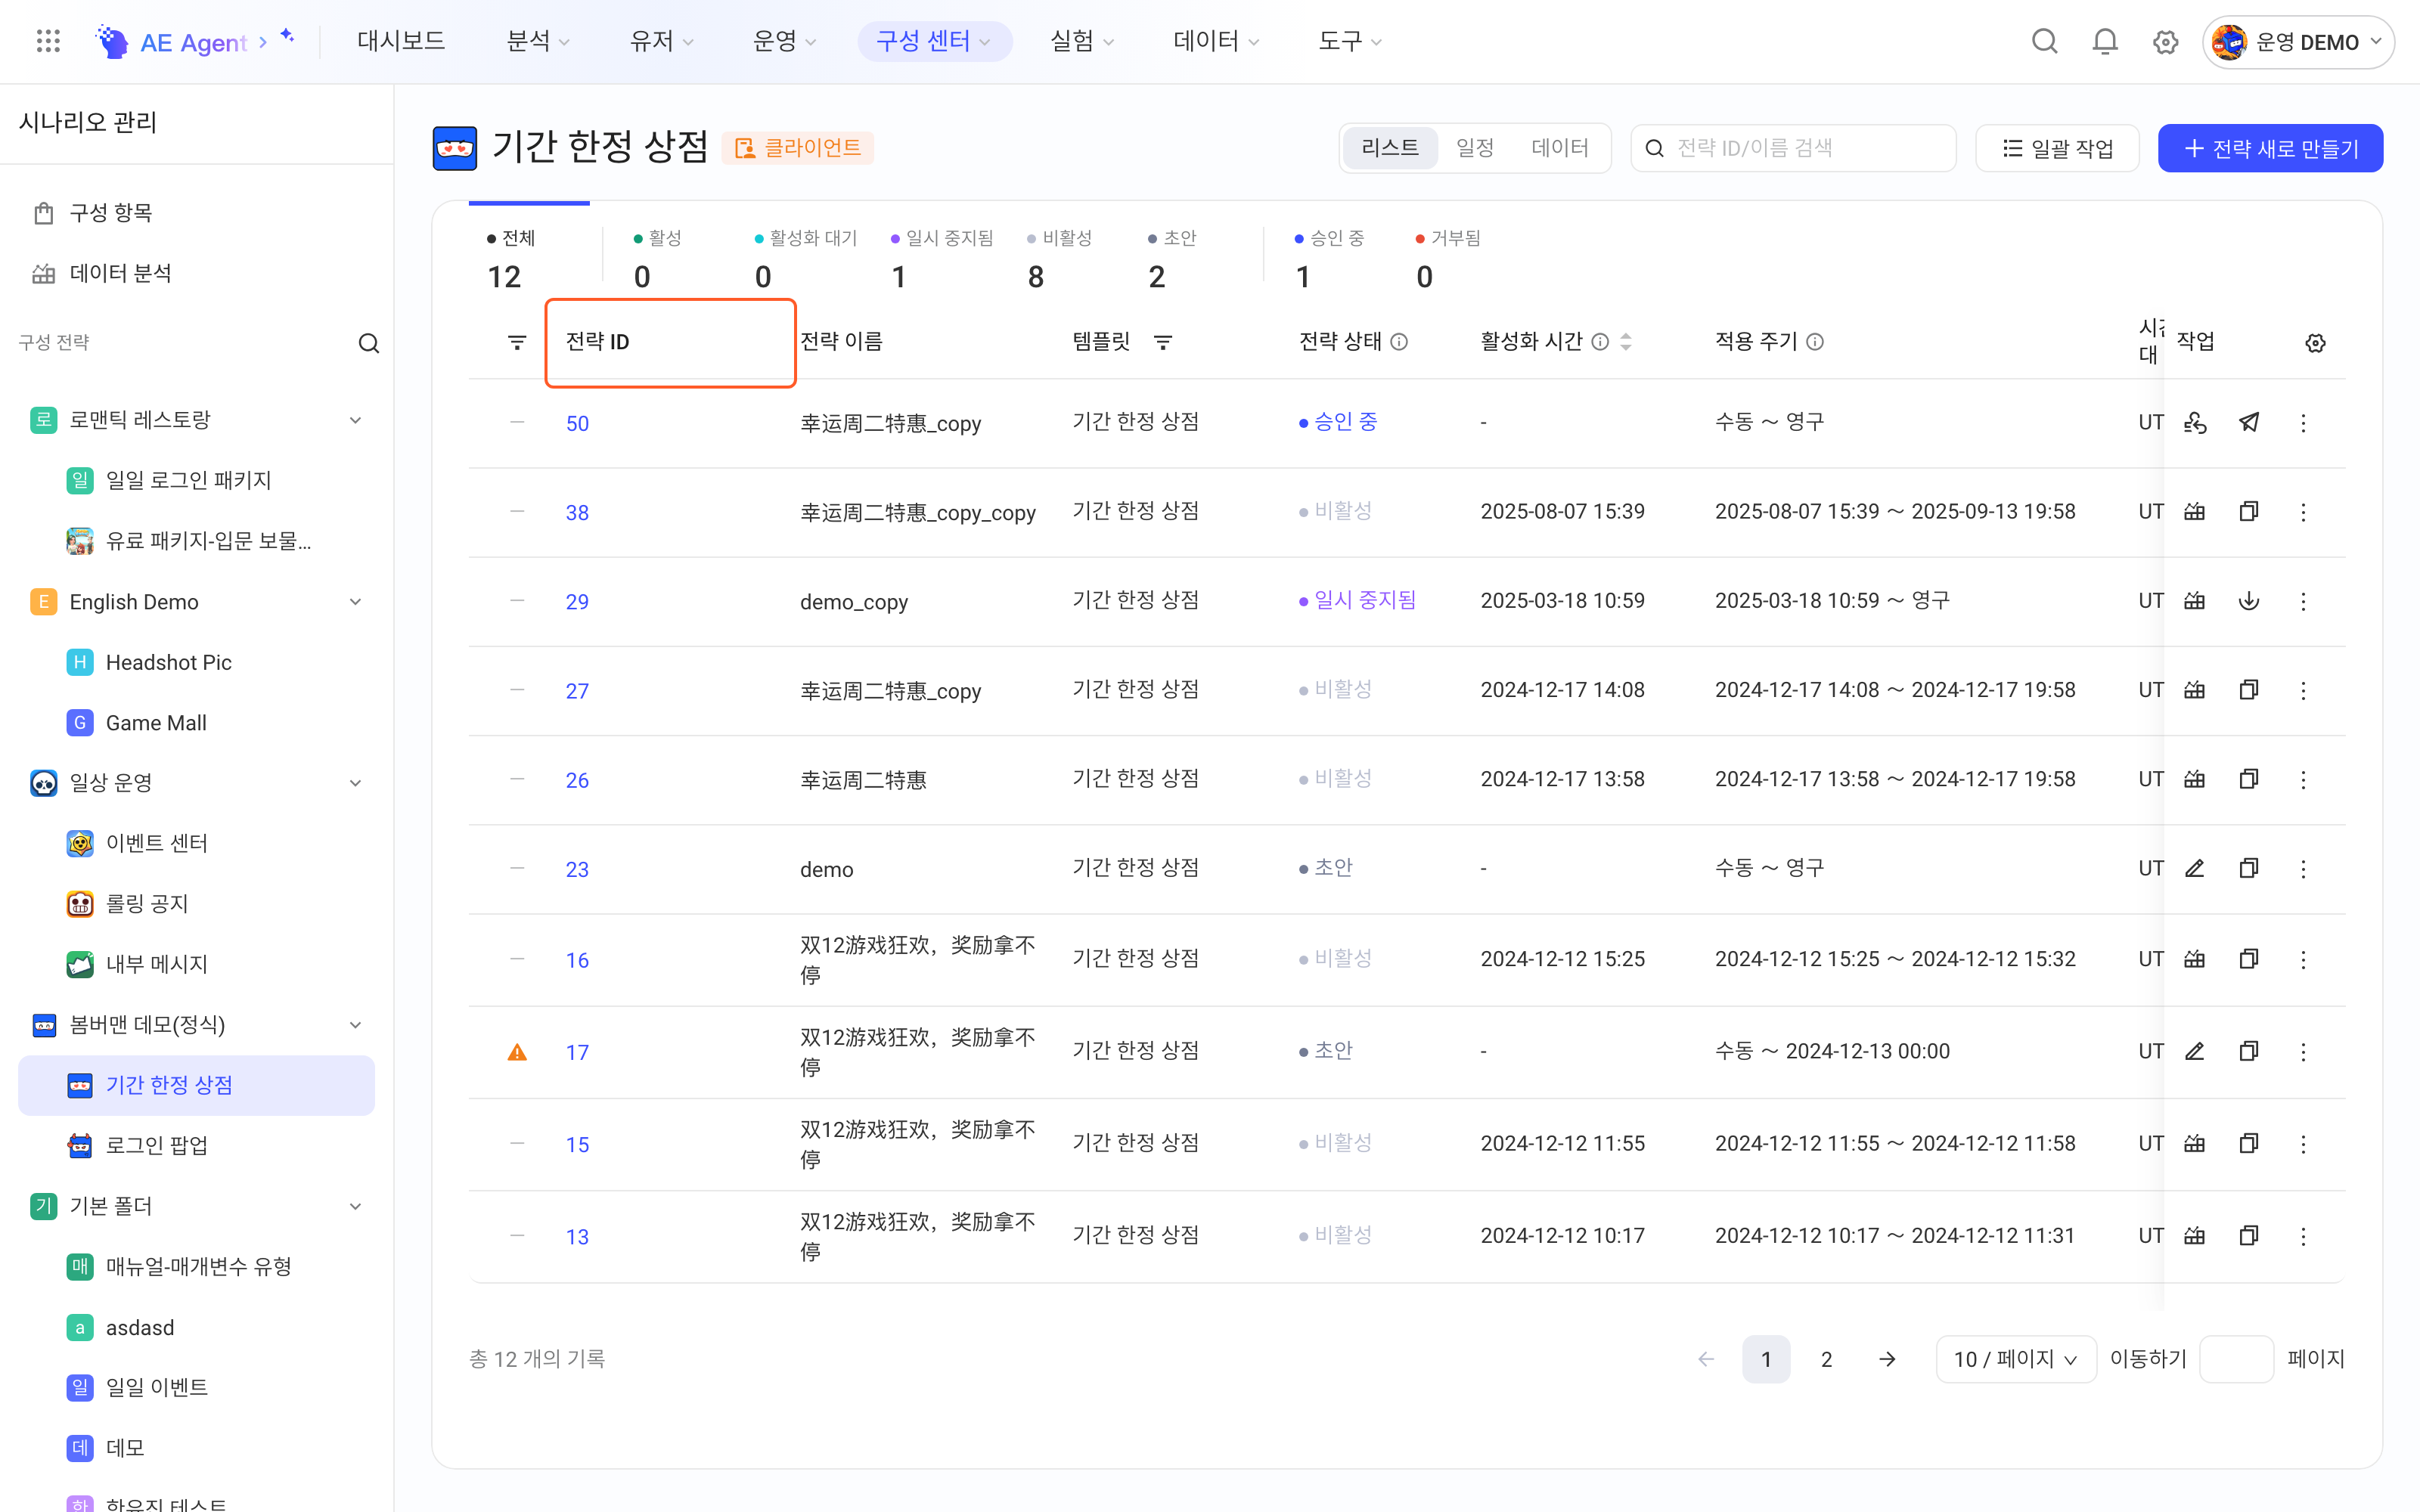Viewport: 2420px width, 1512px height.
Task: Open table column settings gear
Action: point(2315,343)
